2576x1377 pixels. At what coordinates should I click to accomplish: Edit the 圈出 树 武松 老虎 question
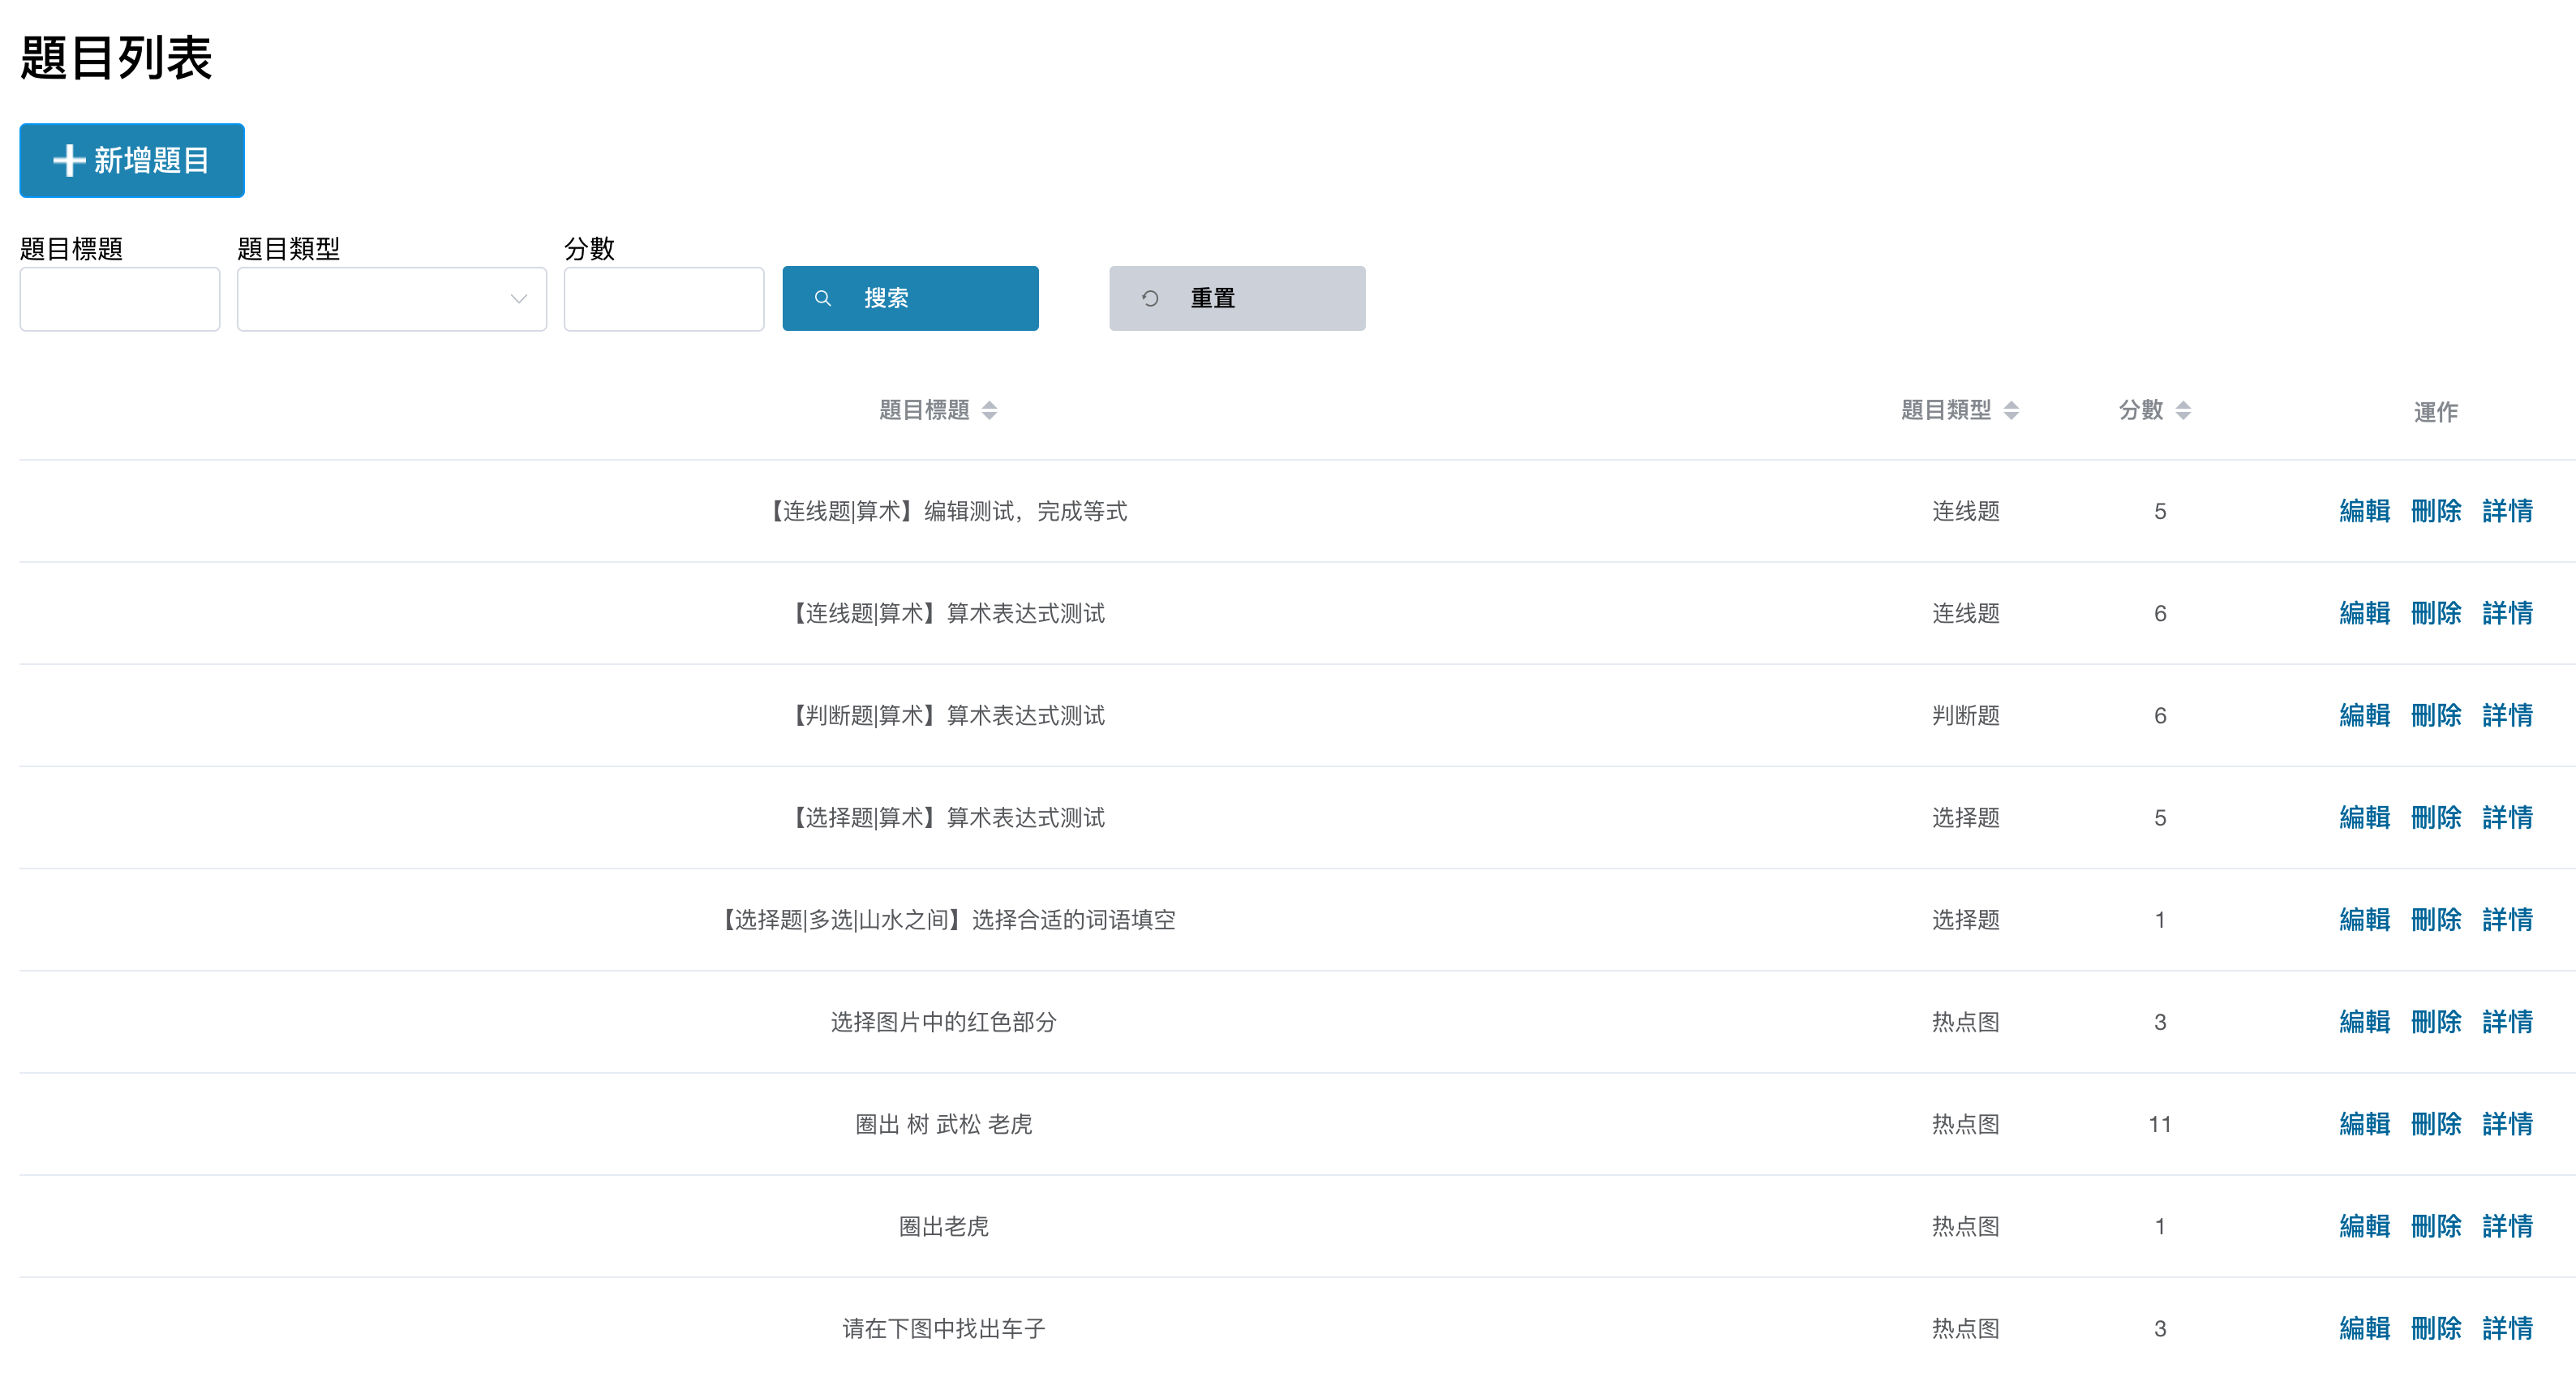point(2365,1124)
